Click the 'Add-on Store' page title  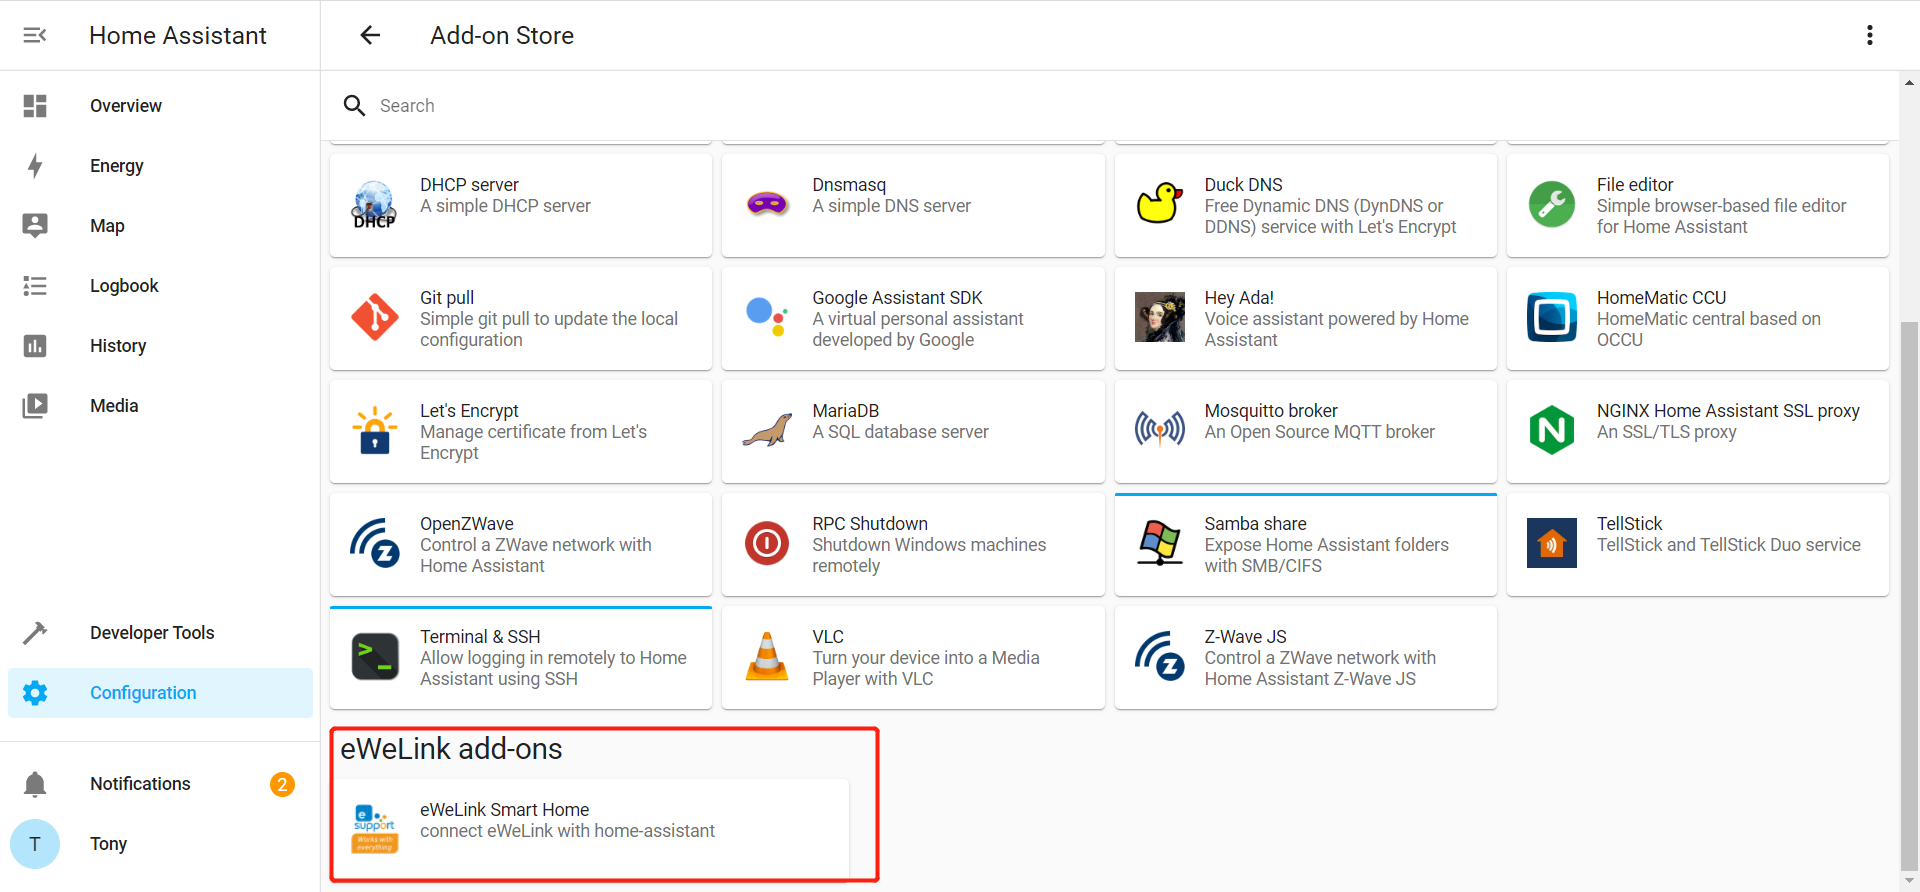(x=502, y=35)
